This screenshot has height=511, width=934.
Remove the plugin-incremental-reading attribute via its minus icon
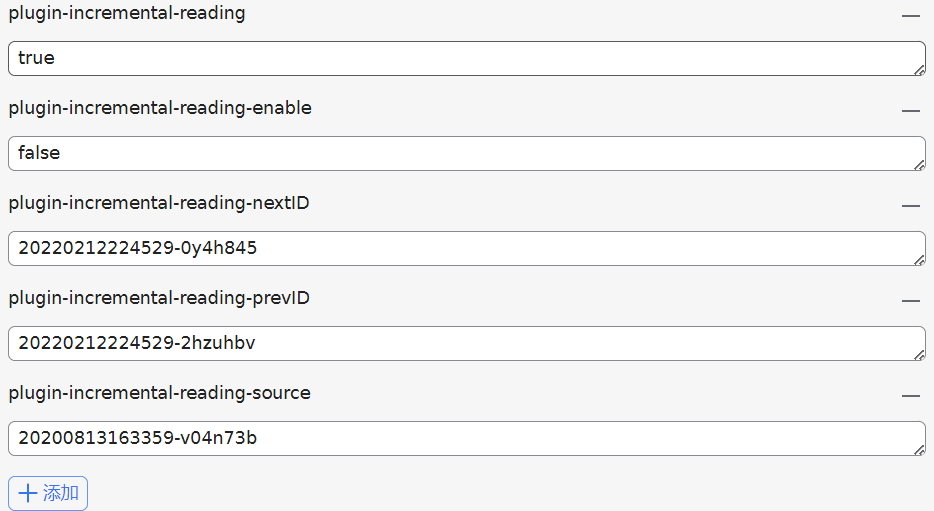pyautogui.click(x=910, y=16)
